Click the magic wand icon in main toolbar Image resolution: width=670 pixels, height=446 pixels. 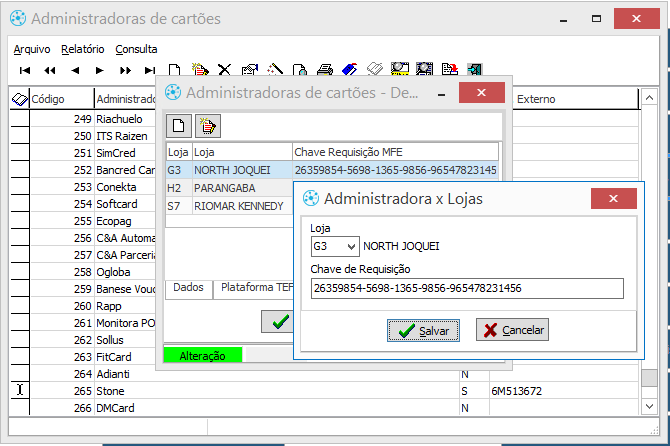tap(275, 70)
